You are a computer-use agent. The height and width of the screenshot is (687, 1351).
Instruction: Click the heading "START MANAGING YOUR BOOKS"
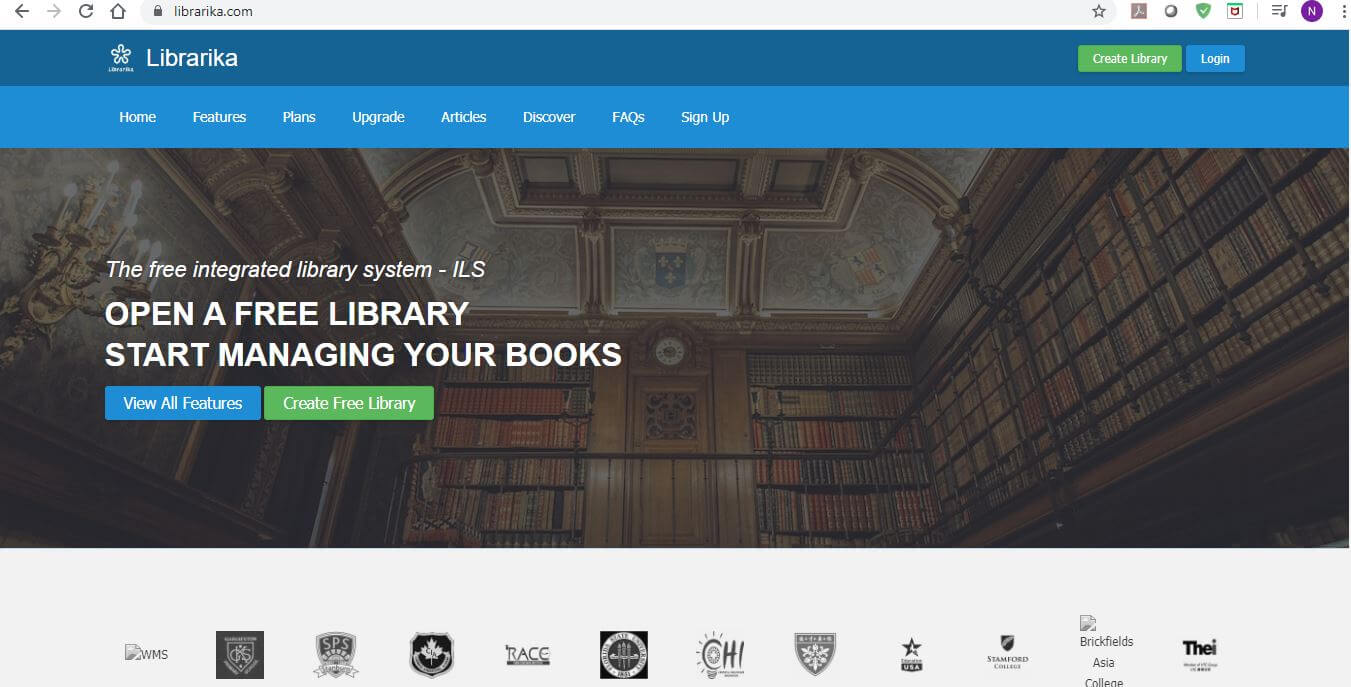[x=363, y=354]
